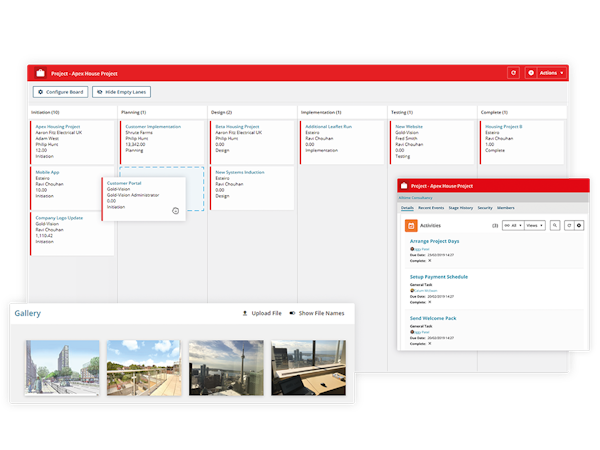Click the Upload File icon in Gallery
Screen dimensions: 600x450
pos(245,313)
